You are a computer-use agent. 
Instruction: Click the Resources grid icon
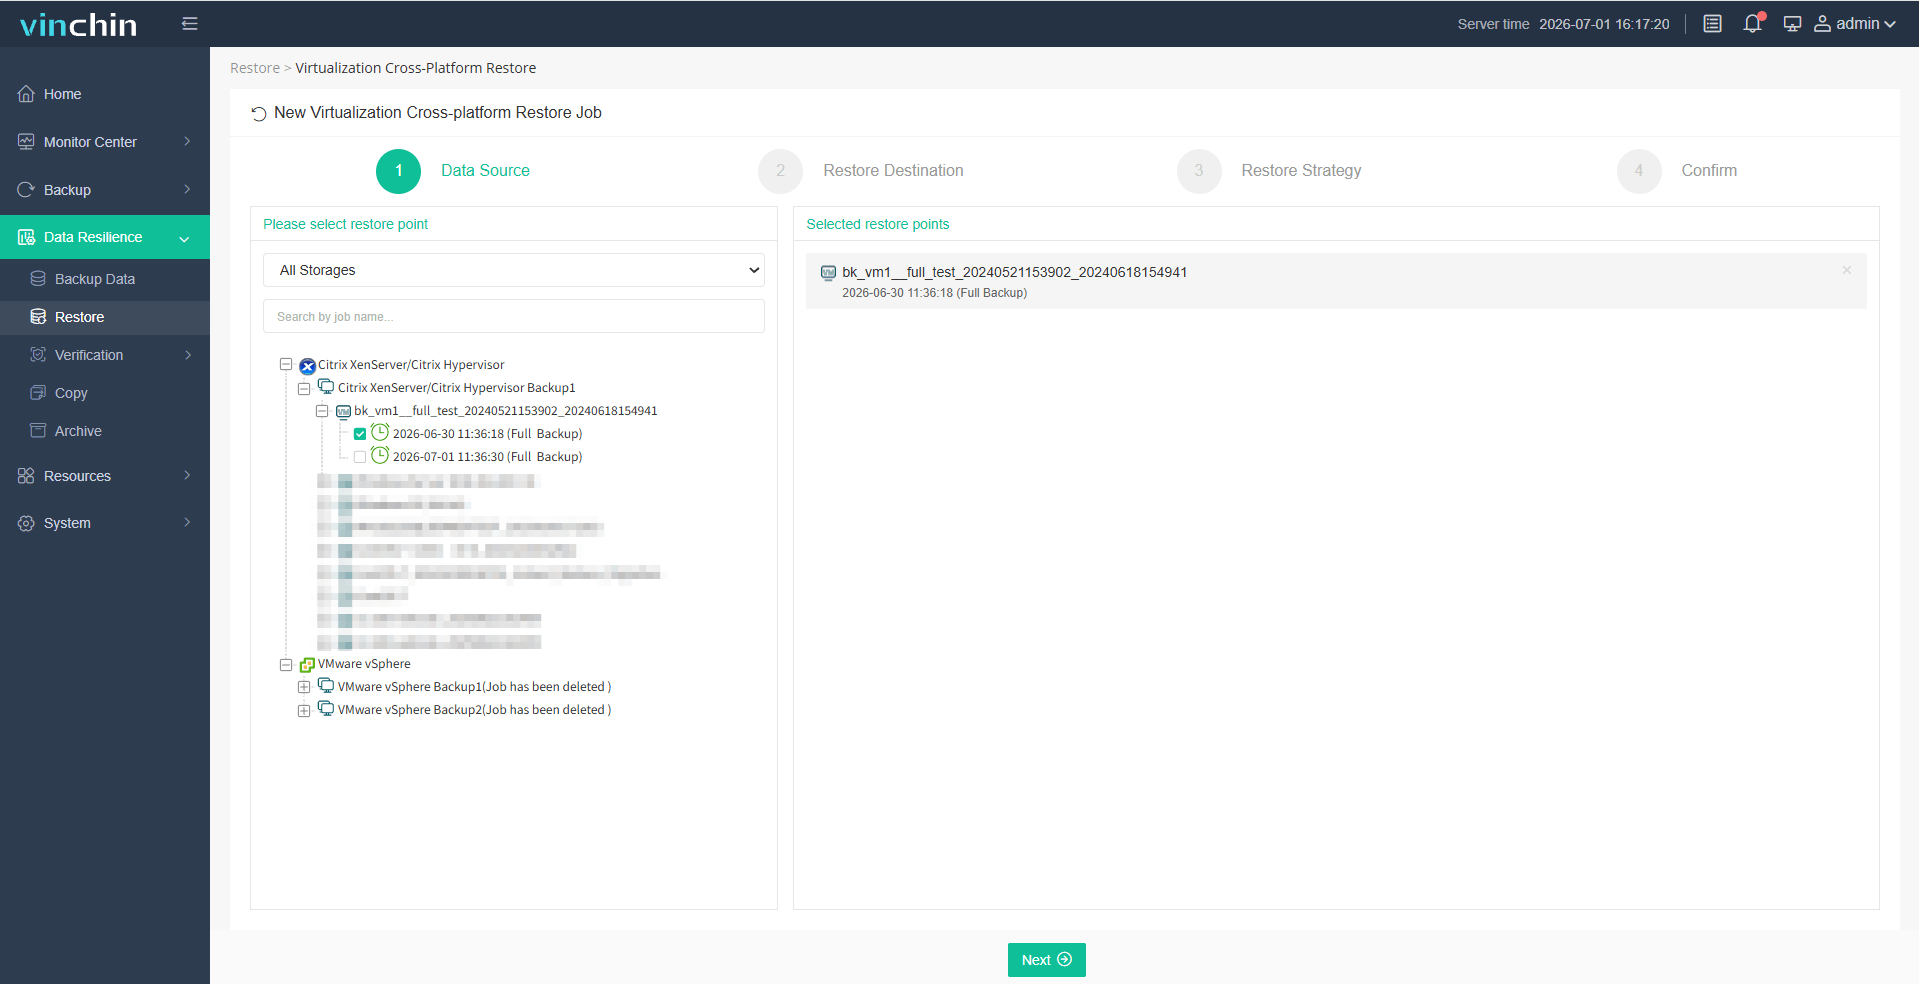[26, 476]
